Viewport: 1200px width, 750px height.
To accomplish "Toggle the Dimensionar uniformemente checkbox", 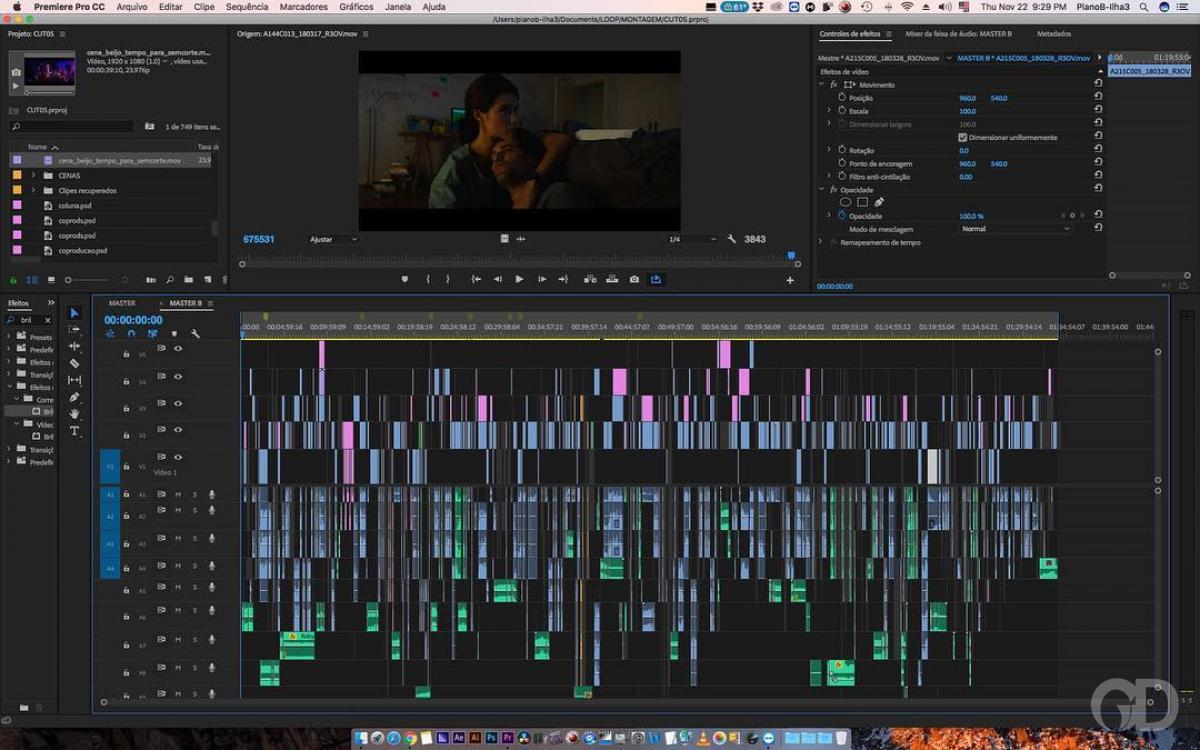I will (962, 137).
